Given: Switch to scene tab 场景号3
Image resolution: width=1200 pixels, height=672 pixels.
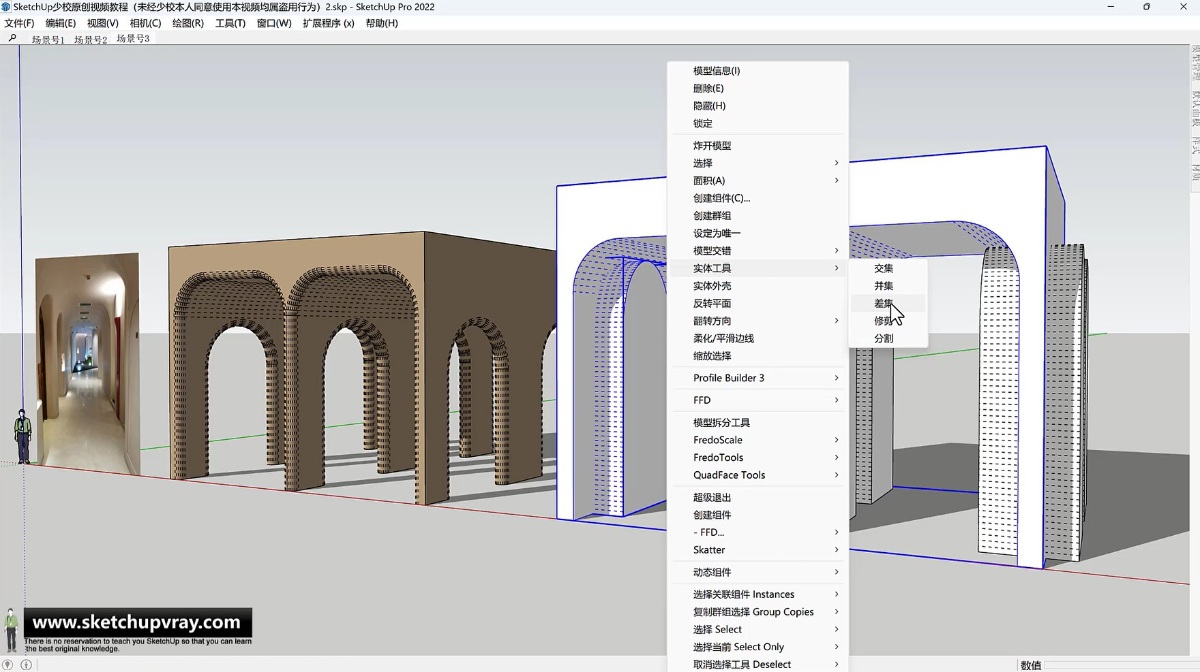Looking at the screenshot, I should (133, 39).
